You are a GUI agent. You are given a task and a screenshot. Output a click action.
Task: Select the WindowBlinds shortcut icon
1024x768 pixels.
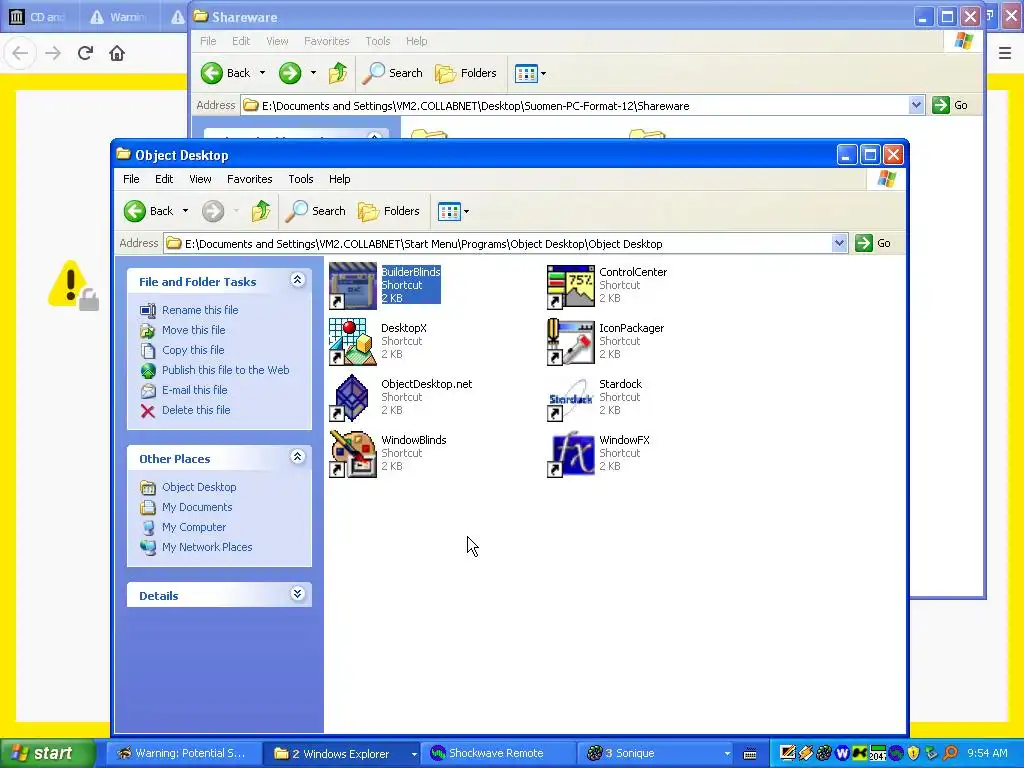tap(353, 454)
